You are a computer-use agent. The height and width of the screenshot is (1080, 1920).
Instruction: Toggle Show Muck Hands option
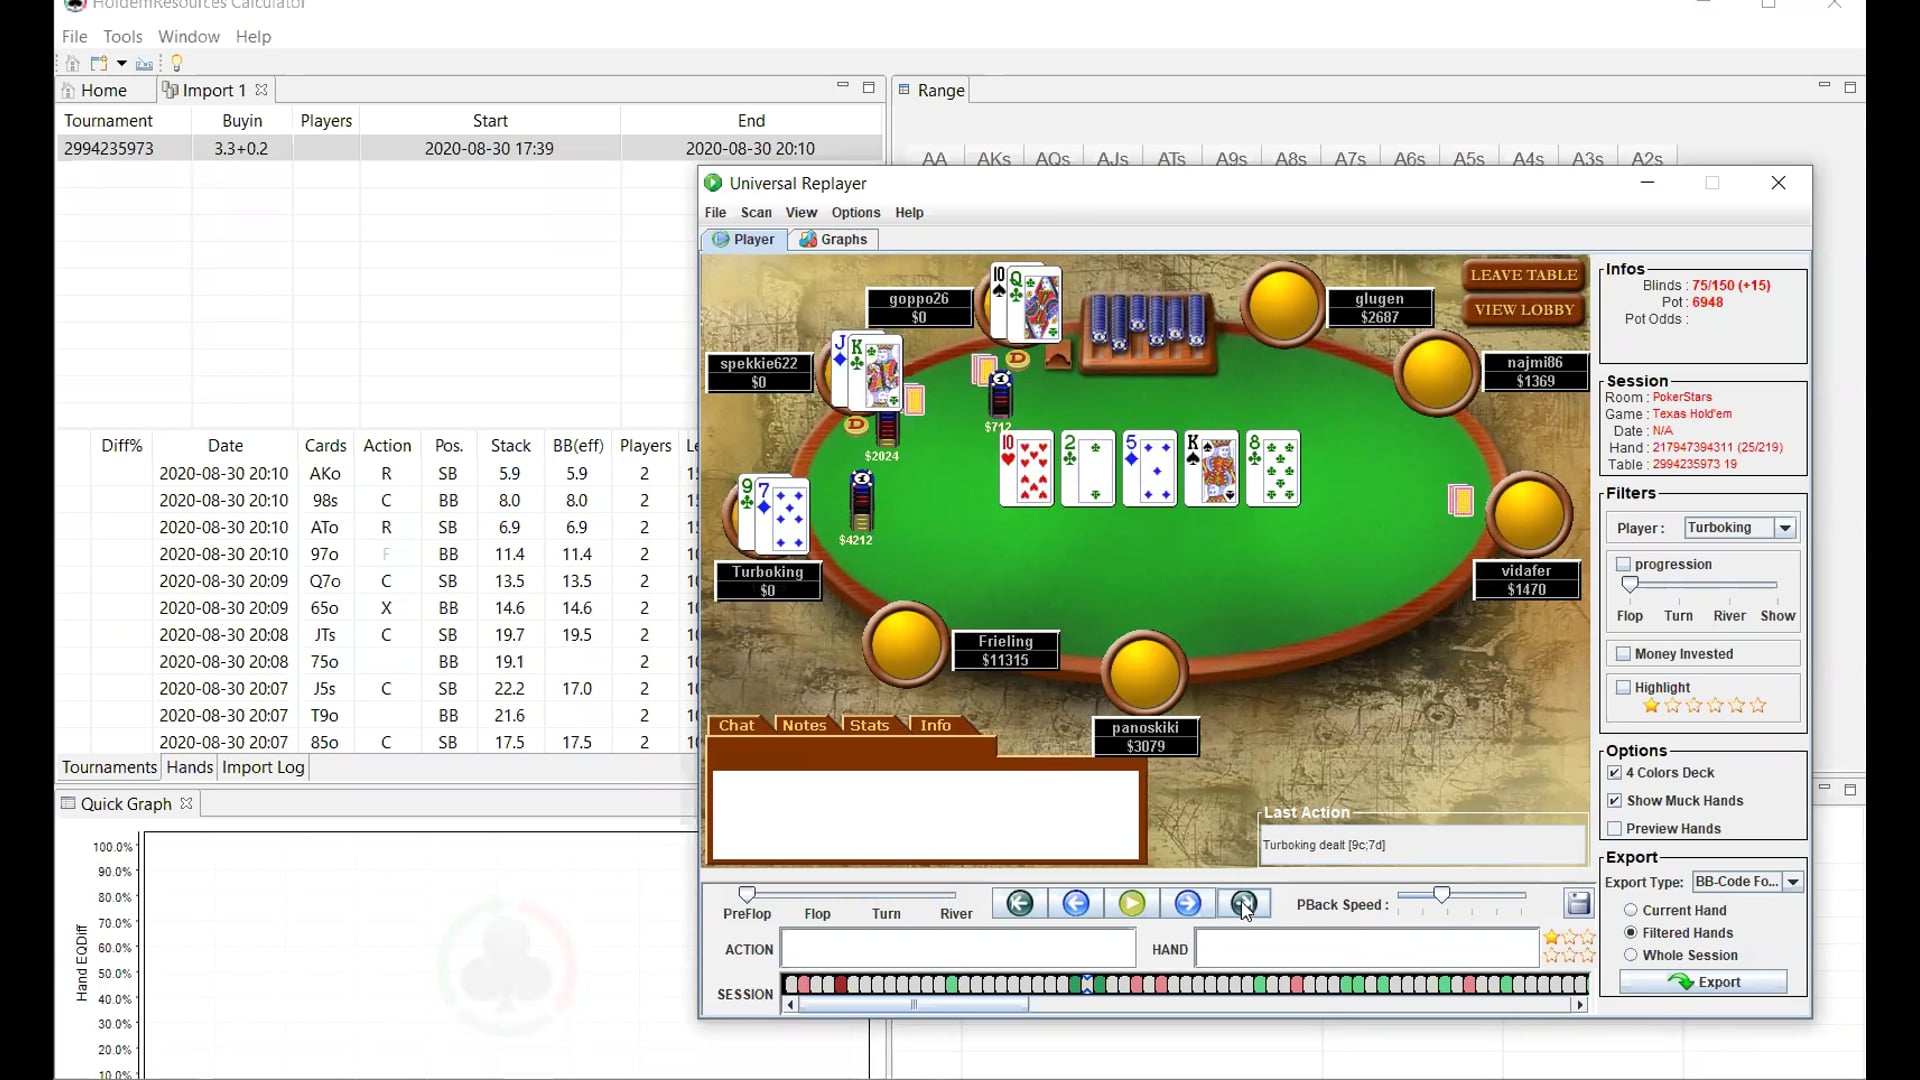click(1614, 801)
